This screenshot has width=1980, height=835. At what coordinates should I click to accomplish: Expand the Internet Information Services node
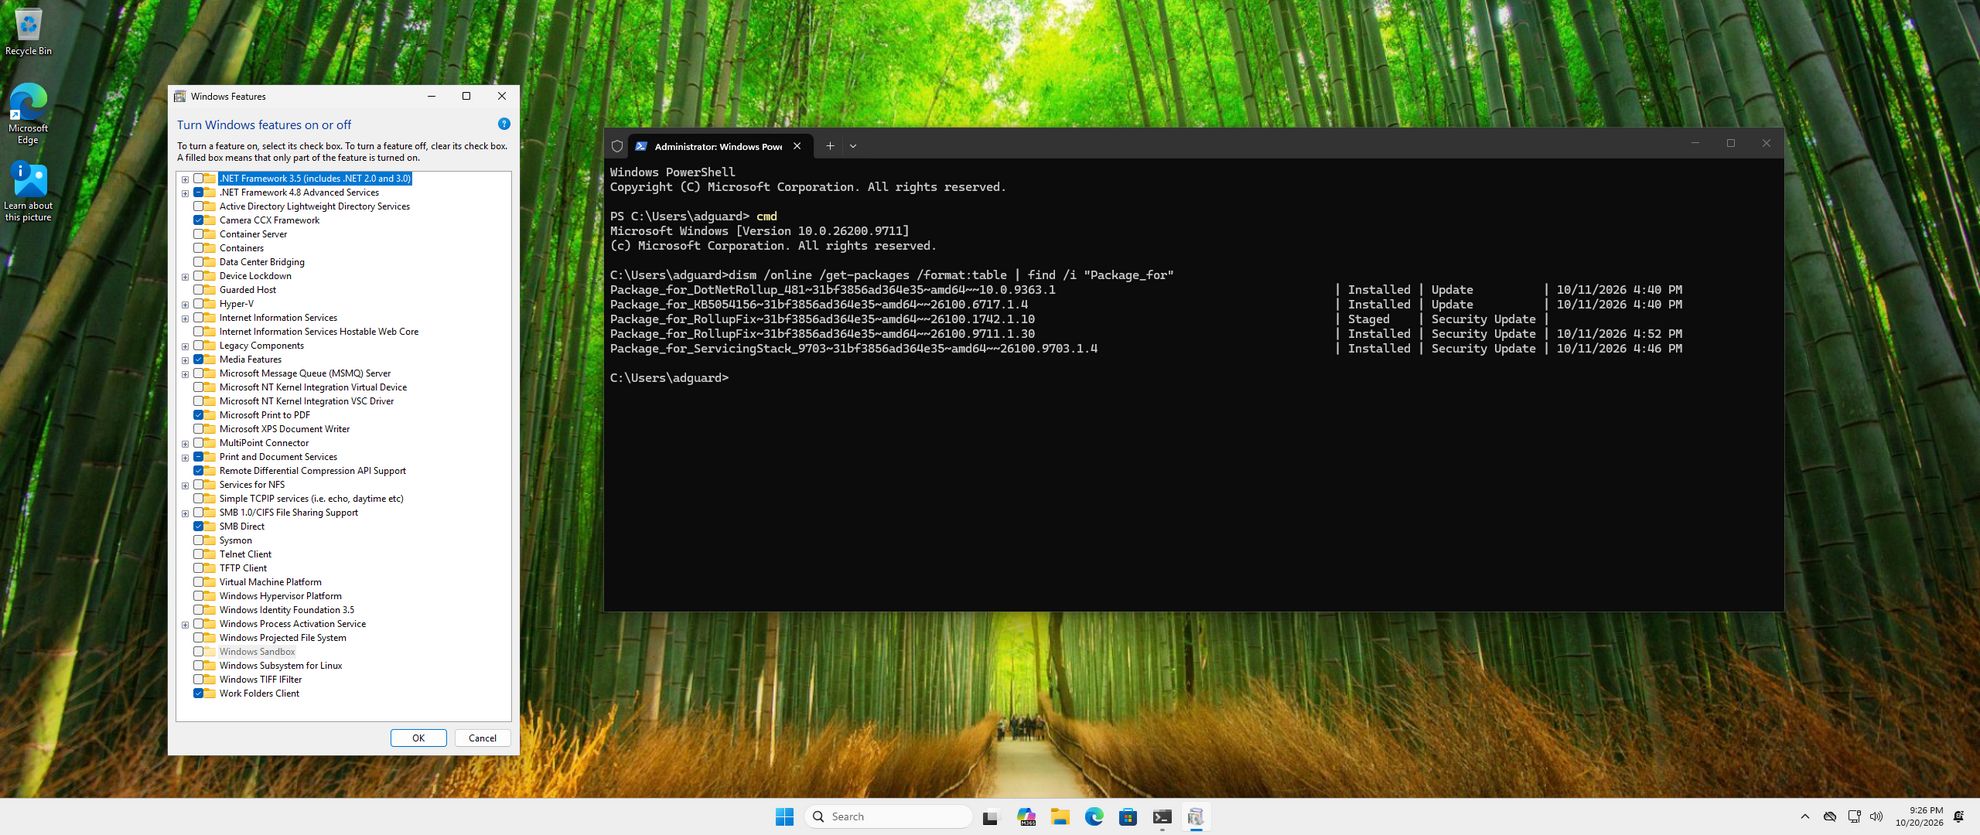click(185, 318)
